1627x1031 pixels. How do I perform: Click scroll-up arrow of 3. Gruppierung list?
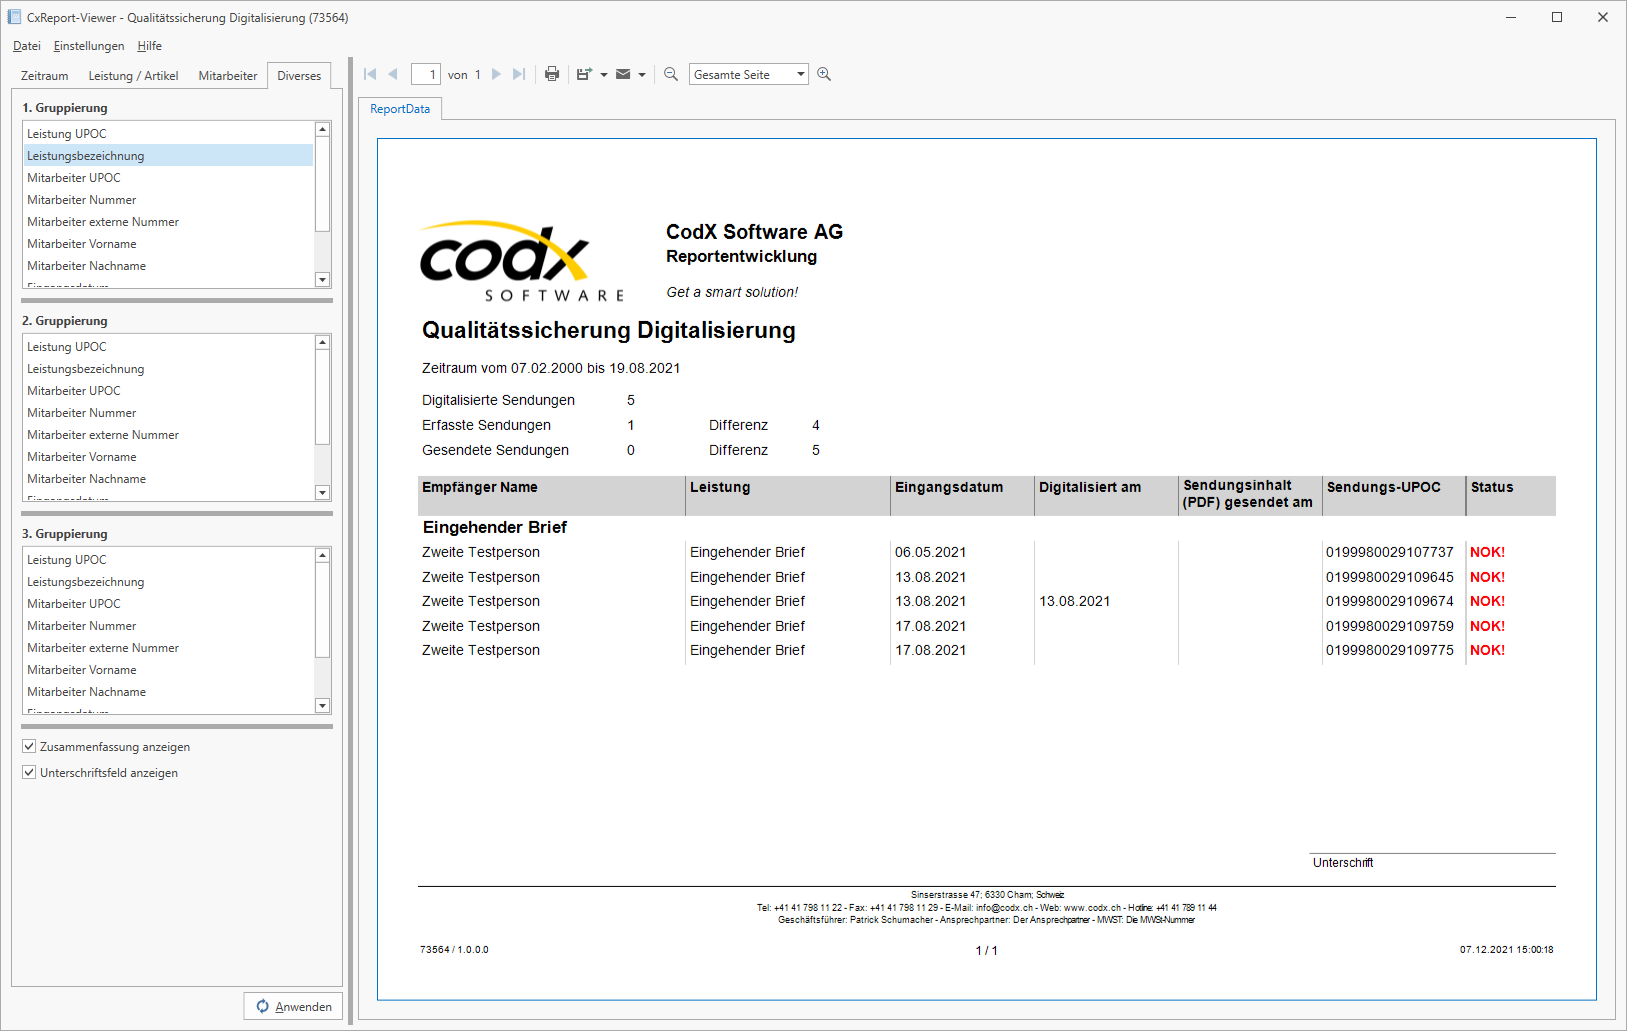coord(322,555)
